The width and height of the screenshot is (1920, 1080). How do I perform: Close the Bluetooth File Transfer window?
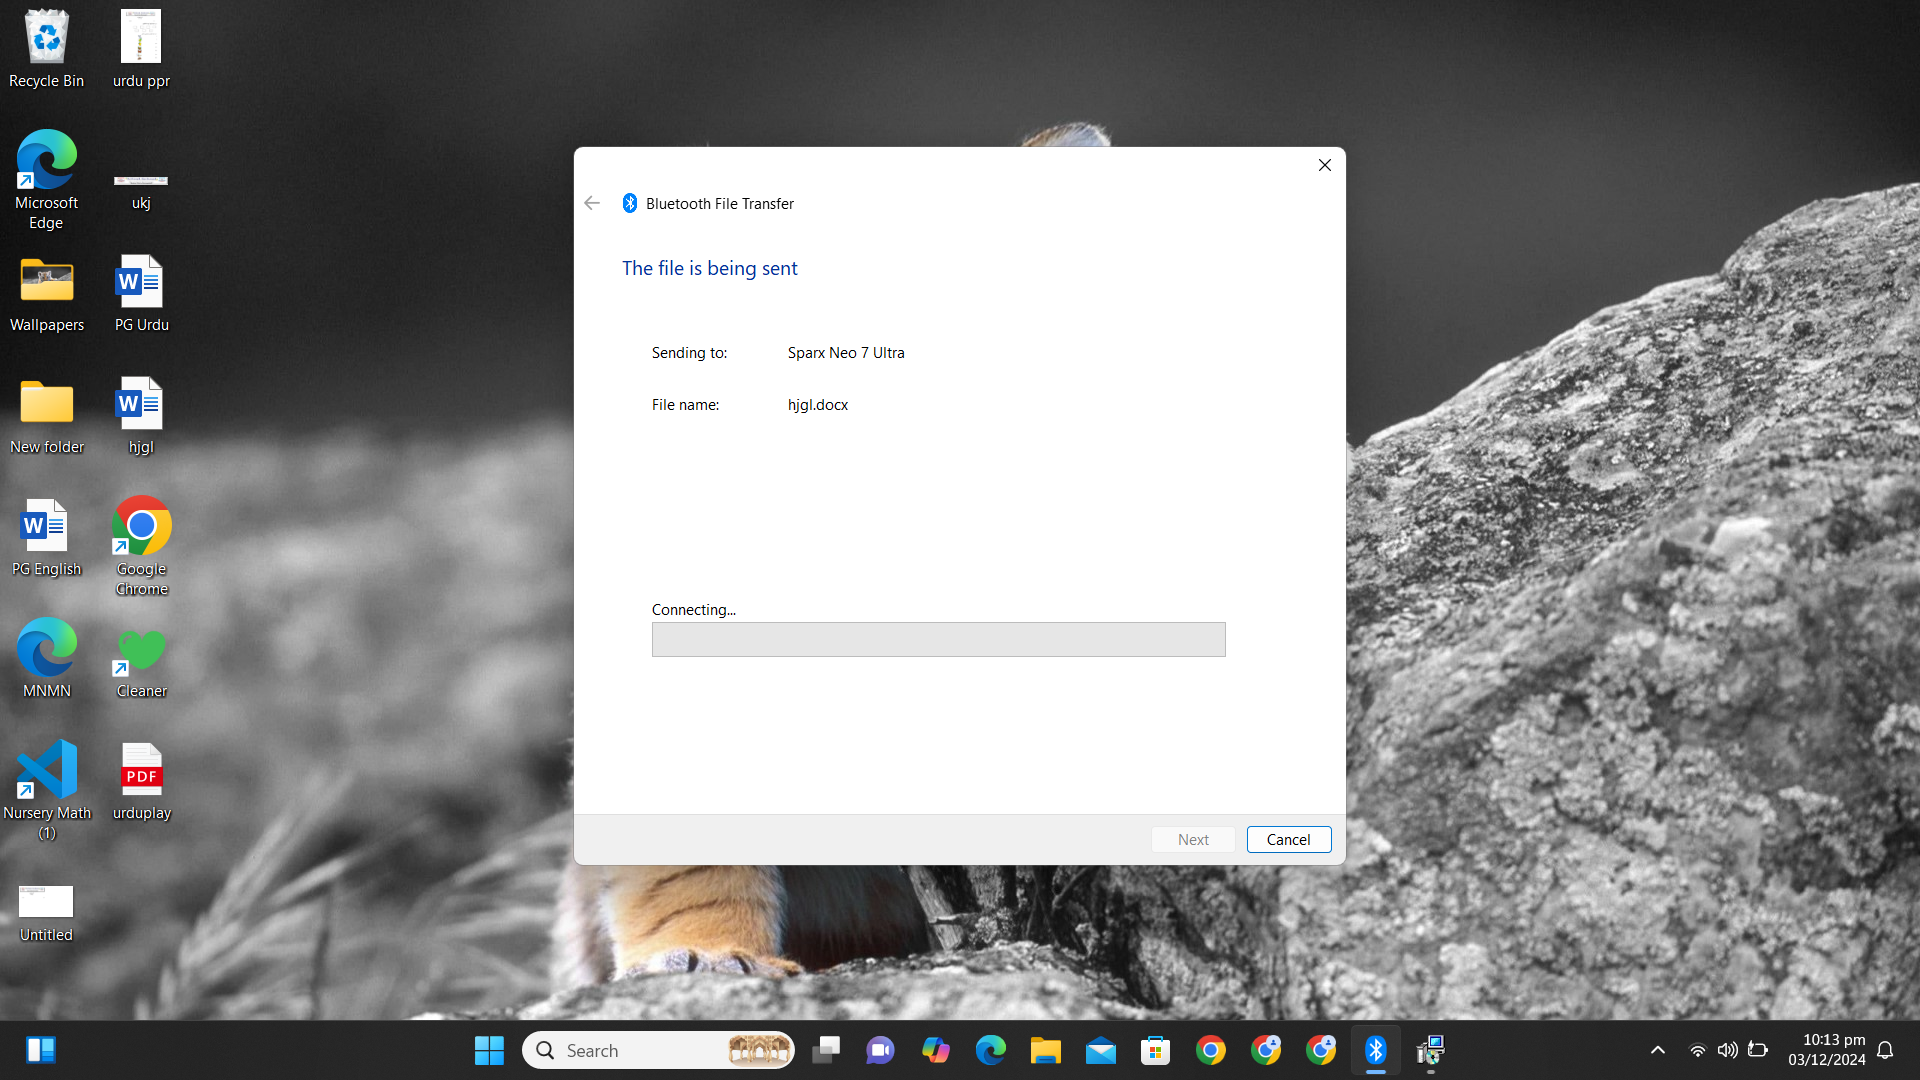click(x=1324, y=165)
